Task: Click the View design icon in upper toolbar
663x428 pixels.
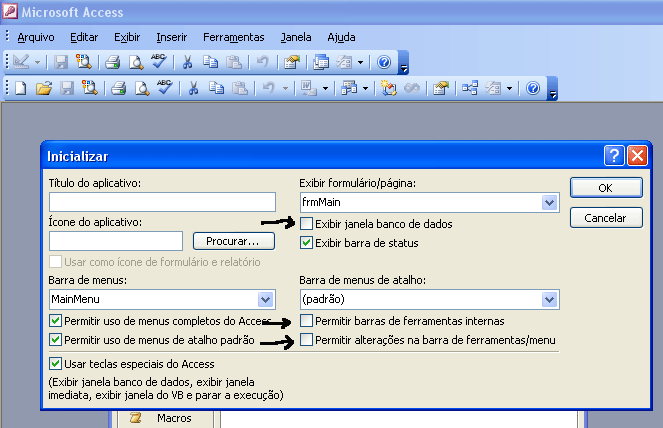Action: pos(20,62)
